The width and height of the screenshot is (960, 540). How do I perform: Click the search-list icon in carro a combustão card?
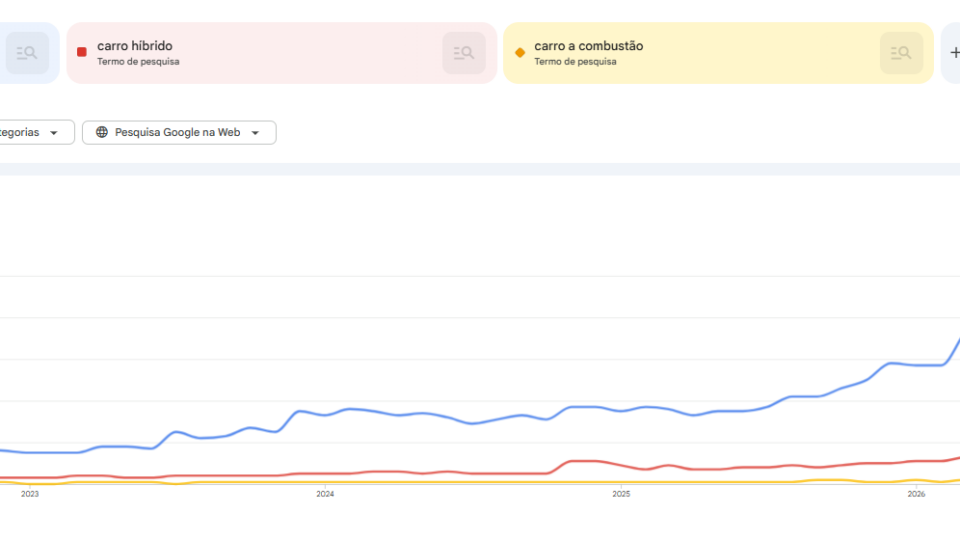tap(901, 53)
